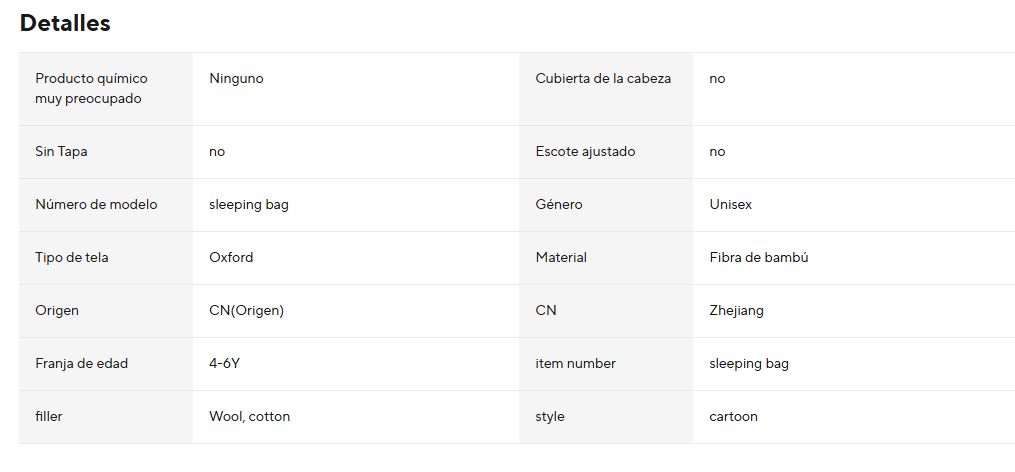Click the 'Género' attribute label
This screenshot has width=1015, height=472.
click(559, 204)
